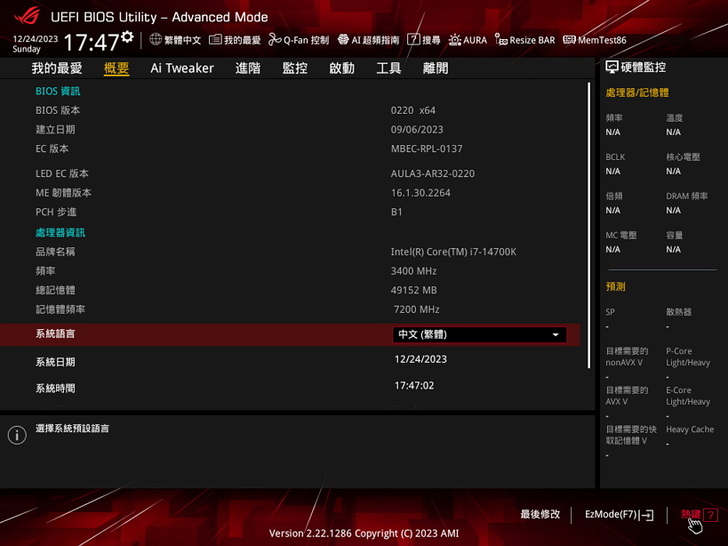This screenshot has height=546, width=728.
Task: Open the Ai Tweaker tab
Action: tap(182, 68)
